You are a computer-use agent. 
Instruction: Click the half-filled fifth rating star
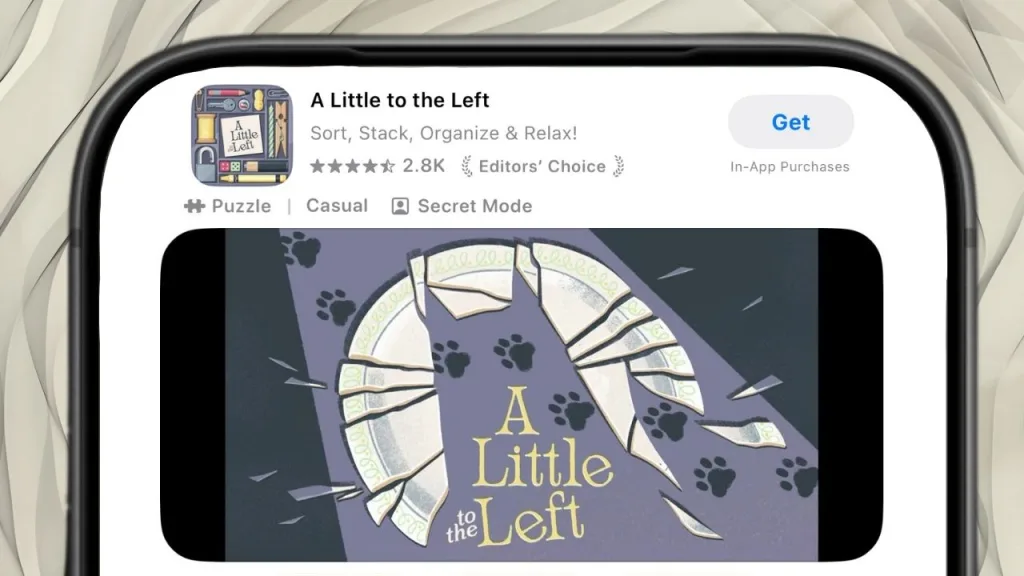coord(387,166)
